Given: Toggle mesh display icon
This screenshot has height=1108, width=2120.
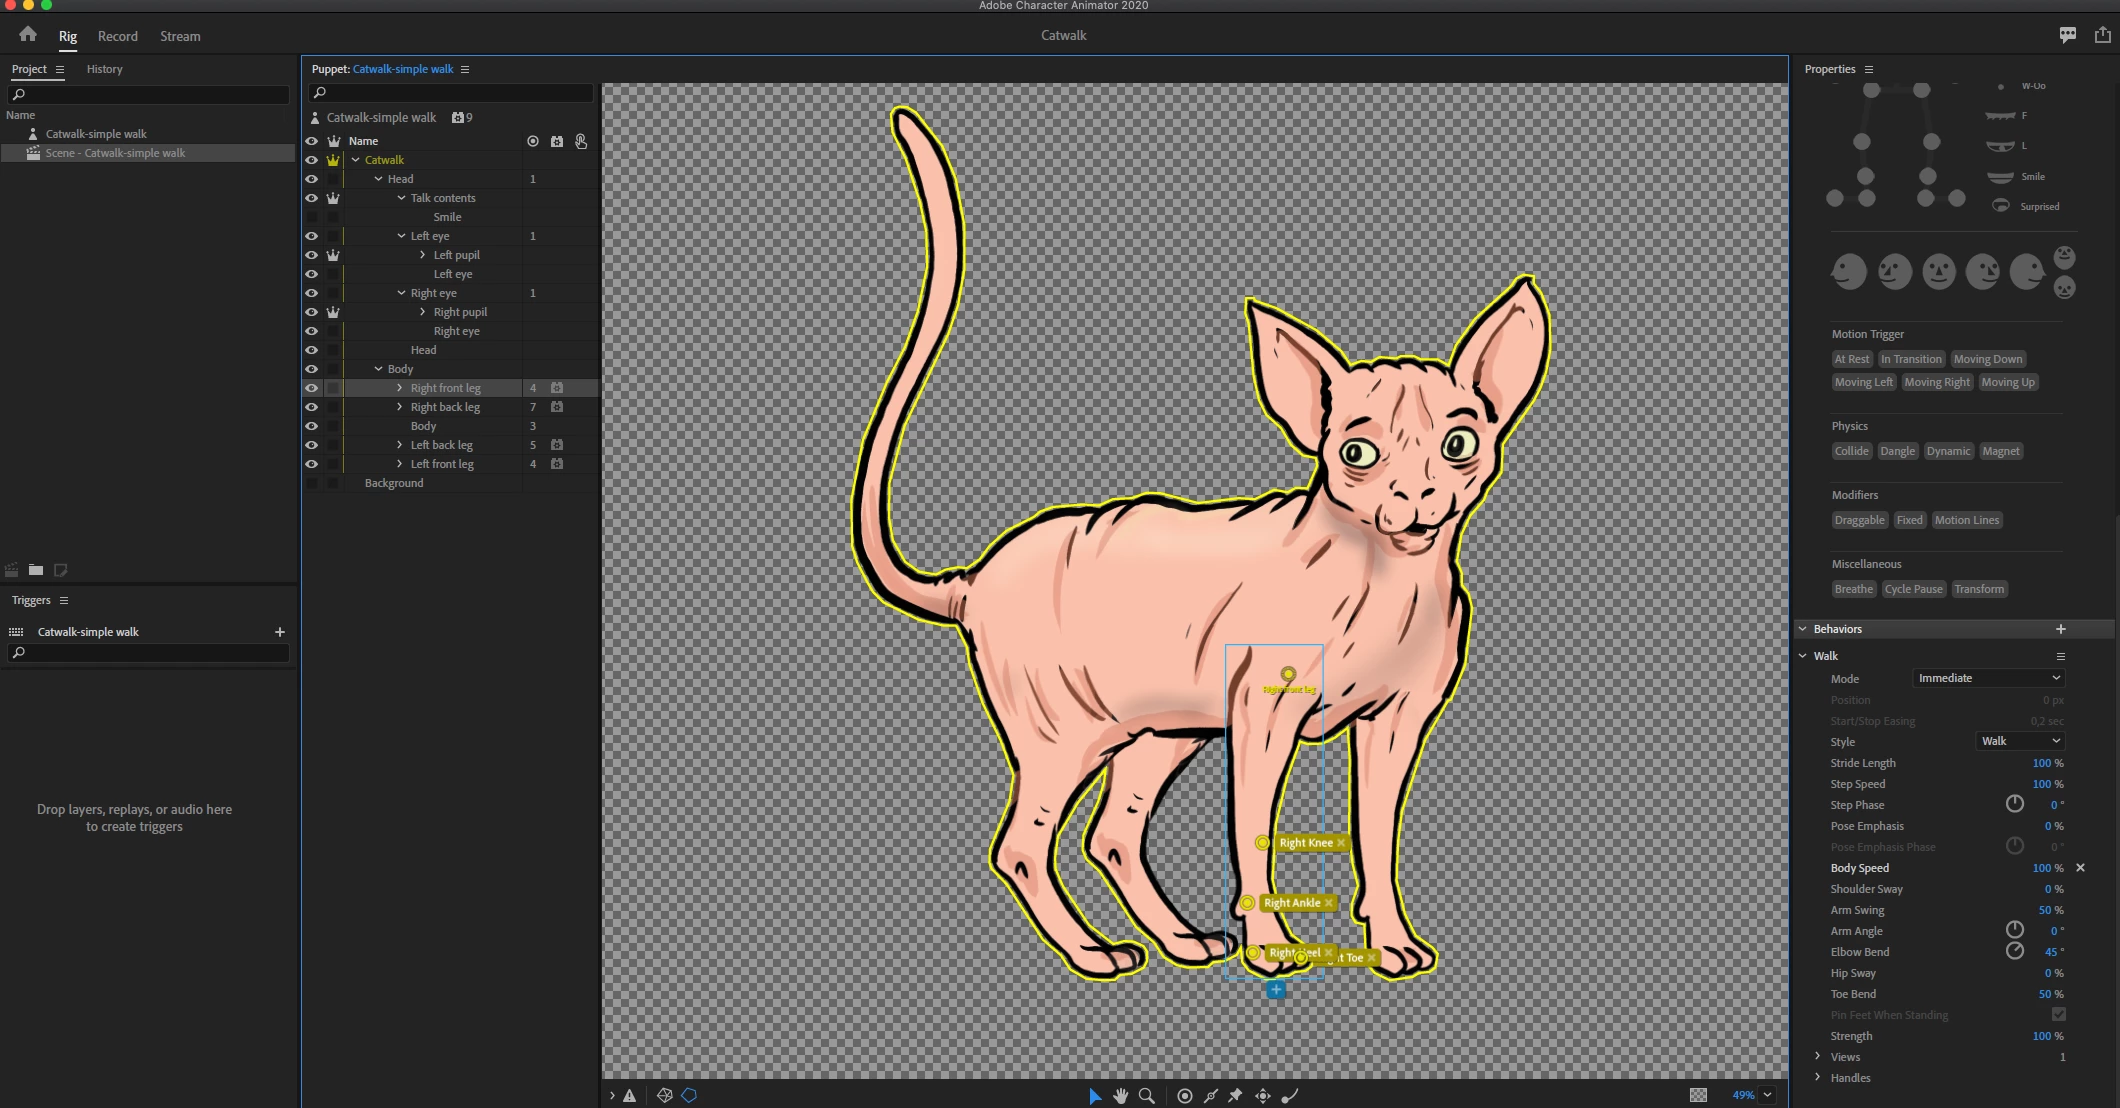Looking at the screenshot, I should (x=665, y=1096).
